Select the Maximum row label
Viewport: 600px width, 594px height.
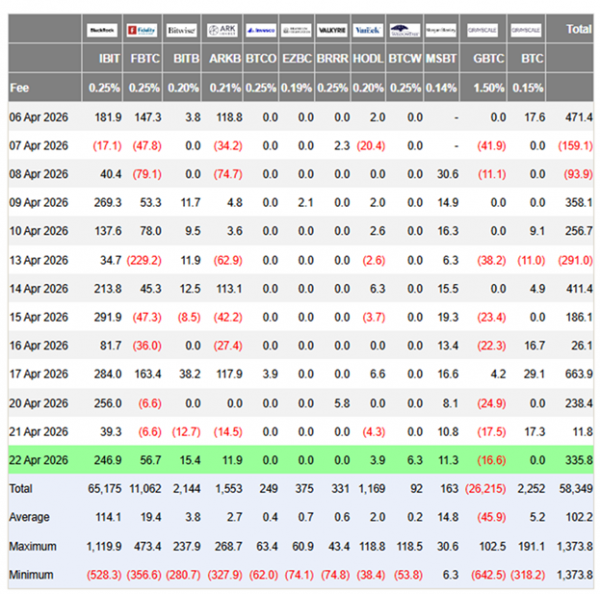[x=33, y=546]
